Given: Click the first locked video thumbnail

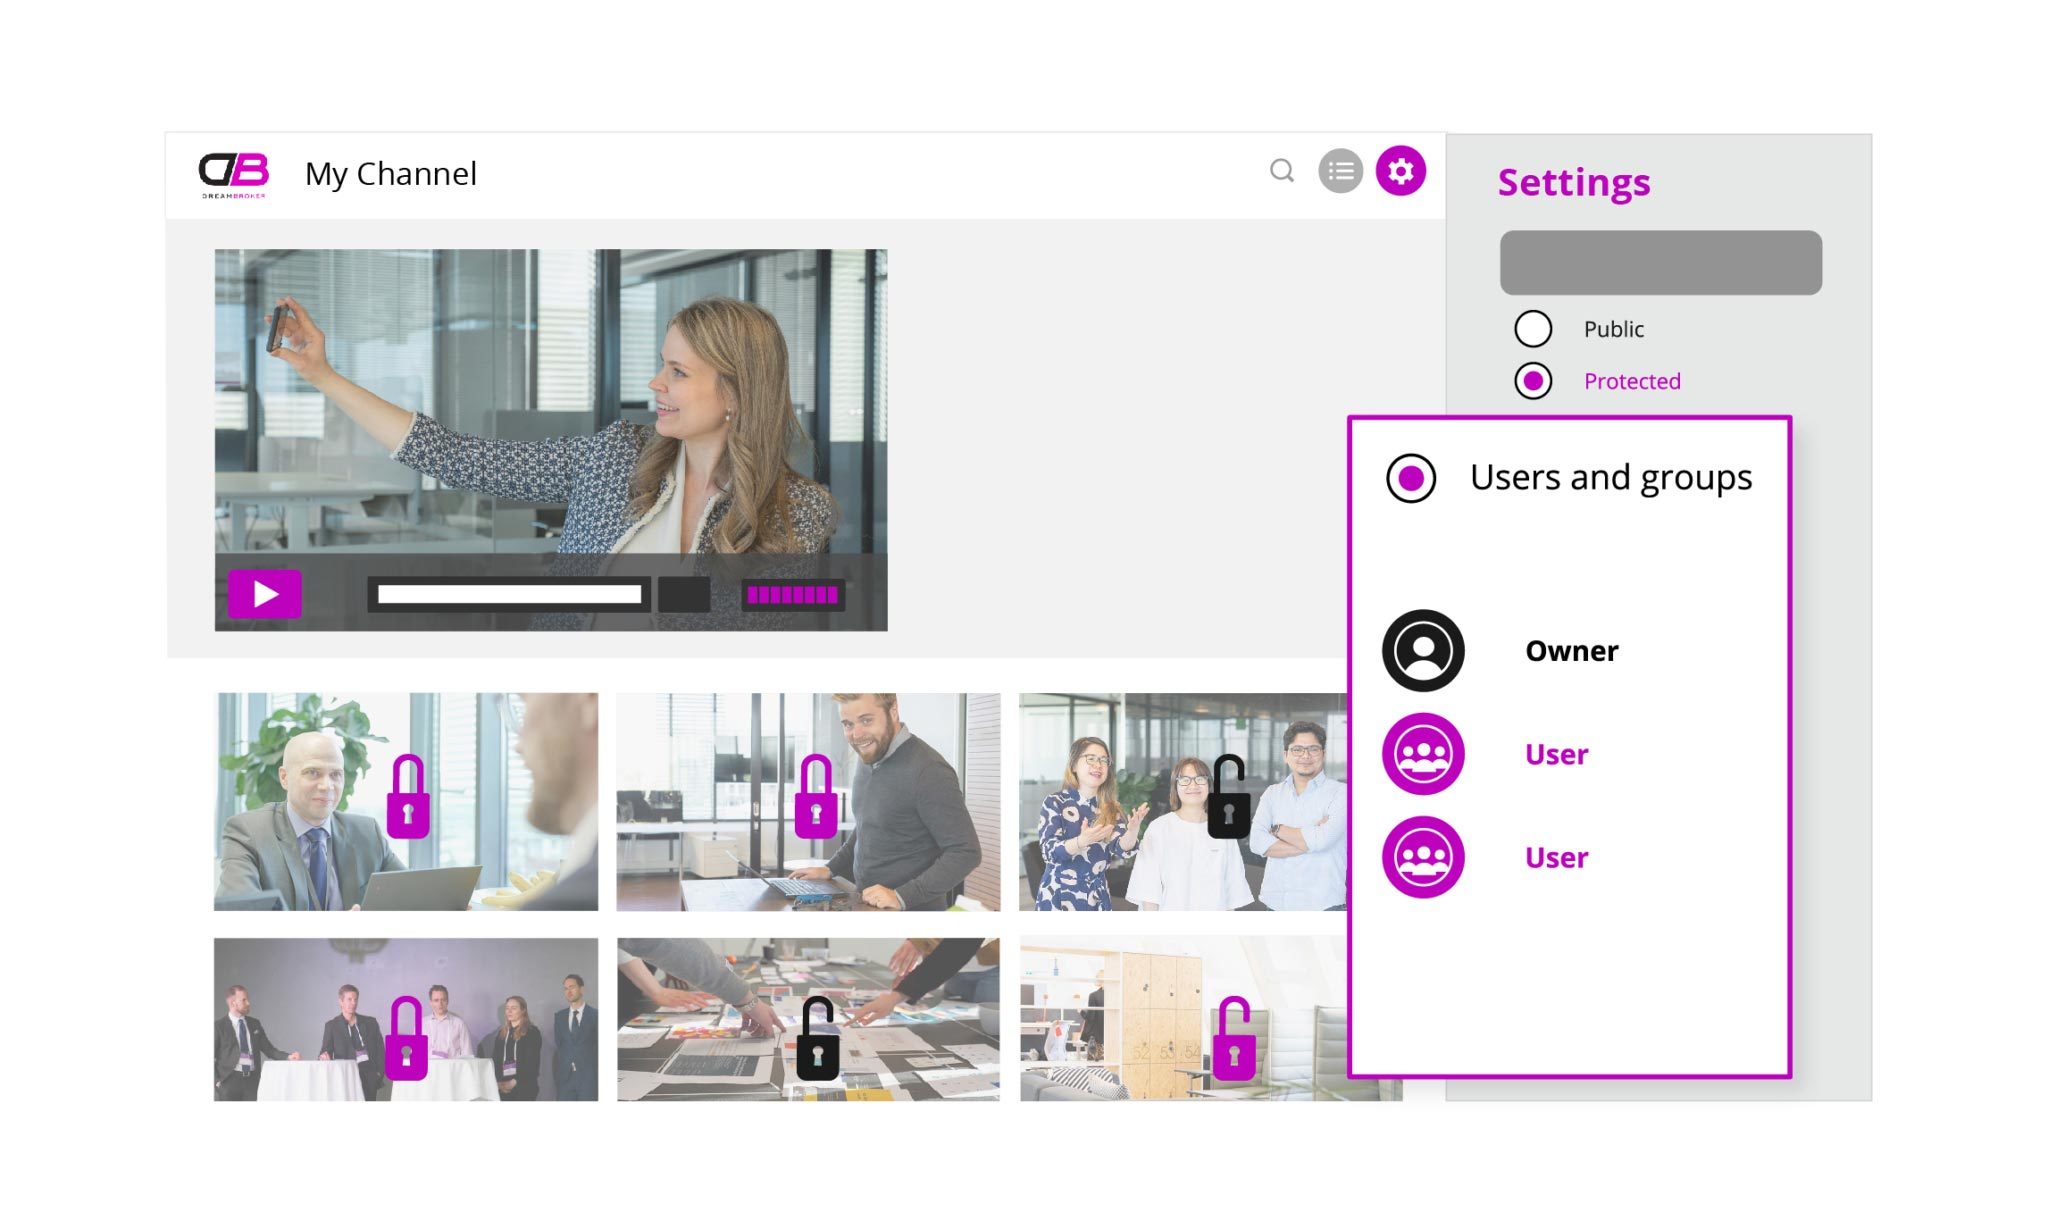Looking at the screenshot, I should tap(405, 799).
